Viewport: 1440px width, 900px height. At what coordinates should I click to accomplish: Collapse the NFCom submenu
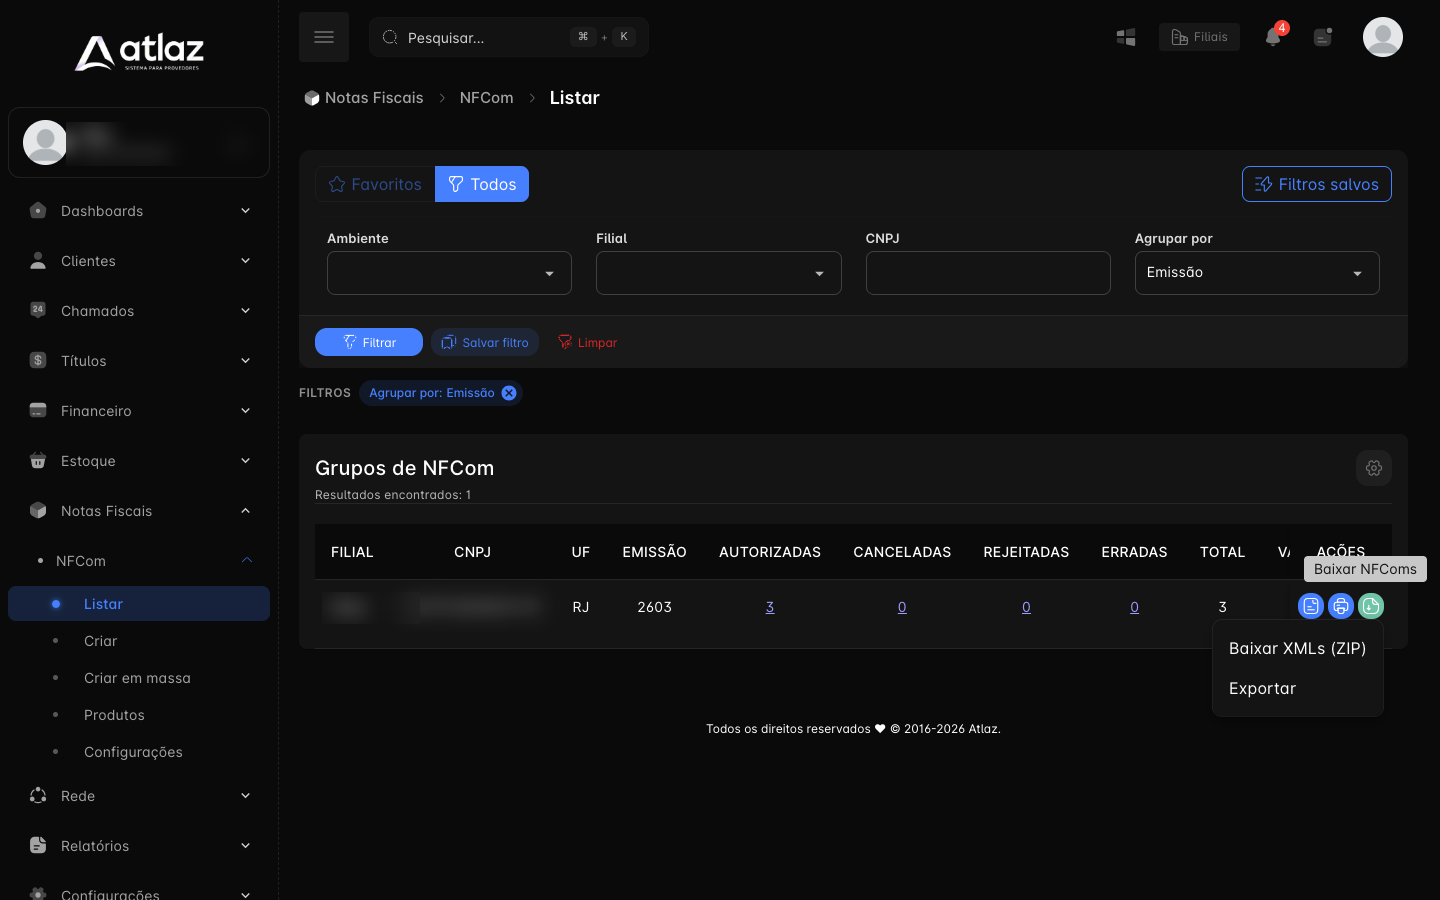pos(139,561)
